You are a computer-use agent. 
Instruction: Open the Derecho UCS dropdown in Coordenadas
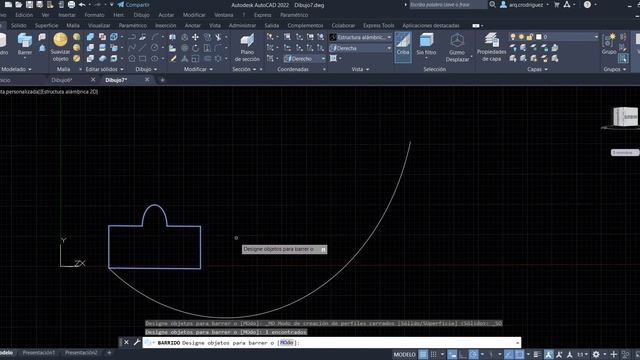[305, 59]
